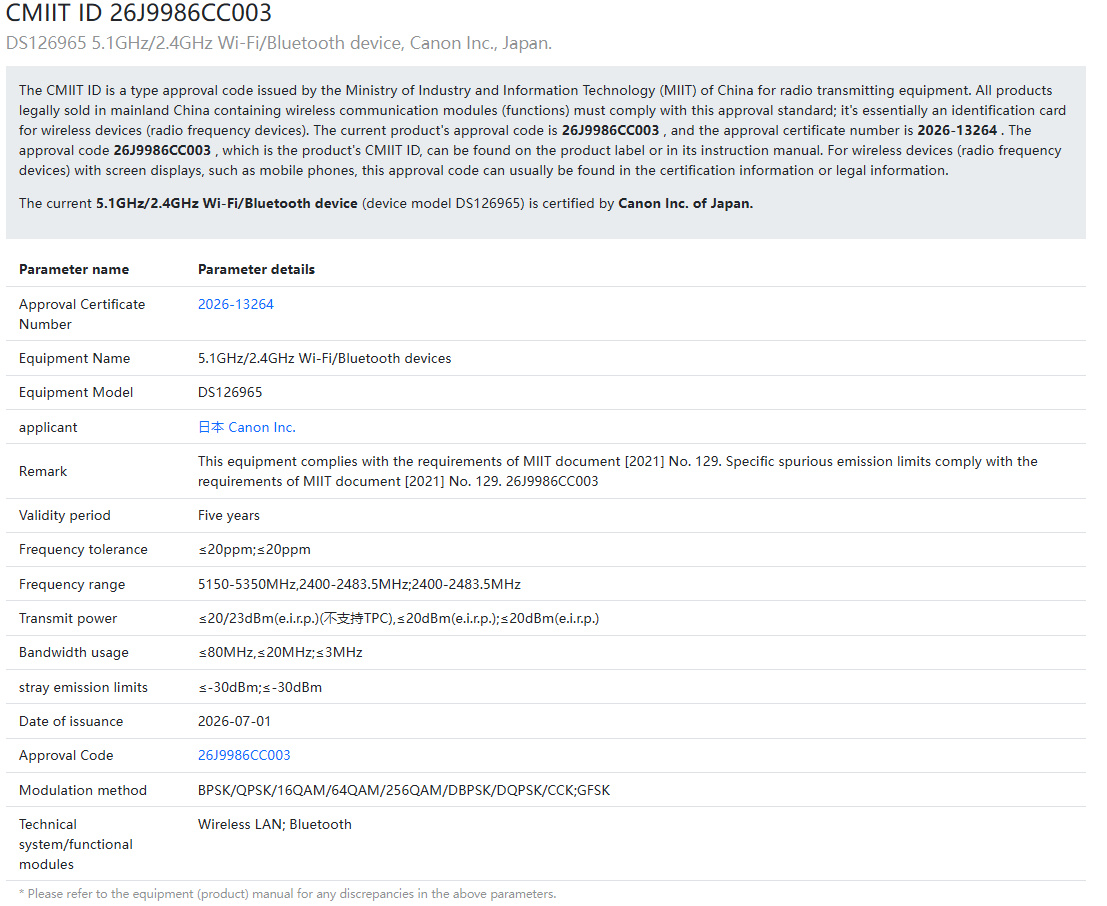Viewport: 1107px width, 906px height.
Task: Click the Transmit power value text
Action: pyautogui.click(x=398, y=619)
